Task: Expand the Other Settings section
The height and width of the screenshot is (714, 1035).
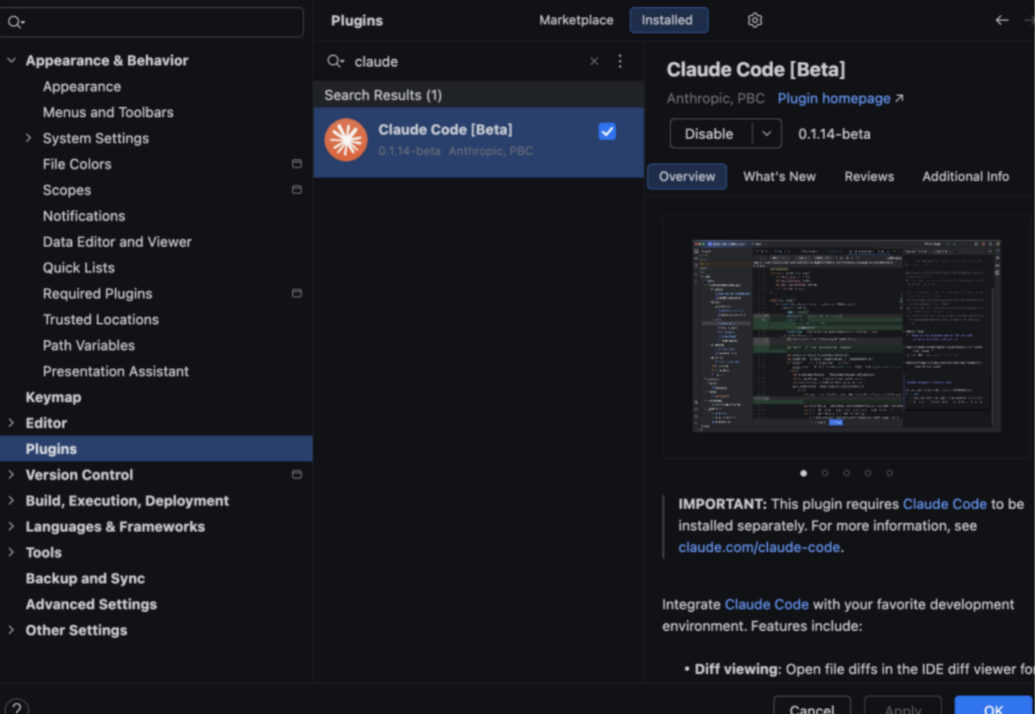Action: [11, 630]
